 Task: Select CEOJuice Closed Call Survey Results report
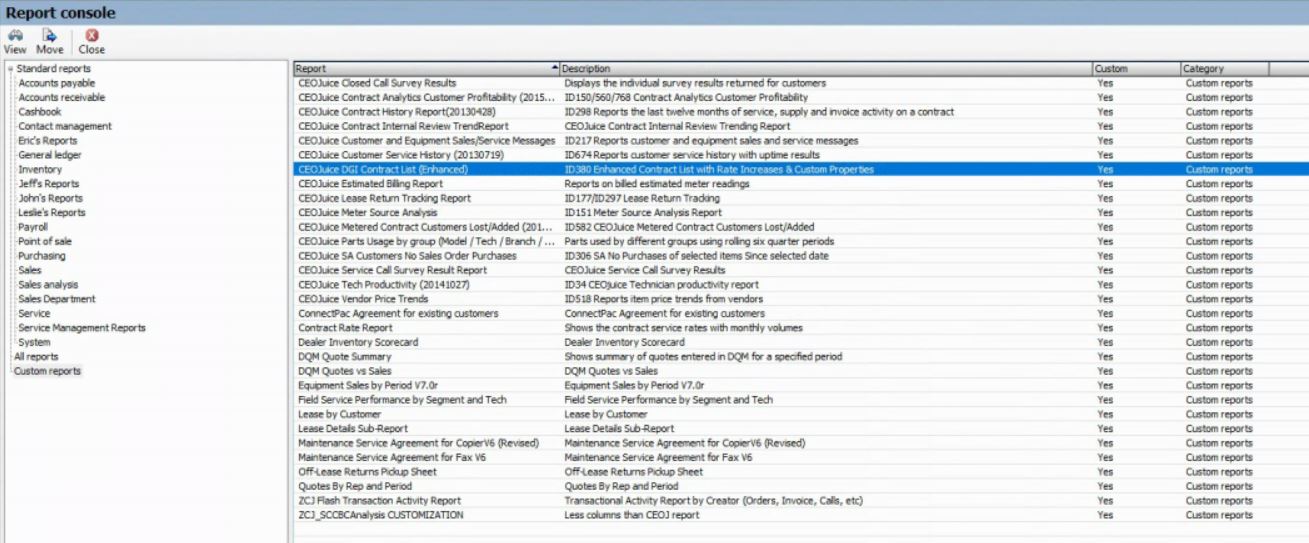coord(377,83)
